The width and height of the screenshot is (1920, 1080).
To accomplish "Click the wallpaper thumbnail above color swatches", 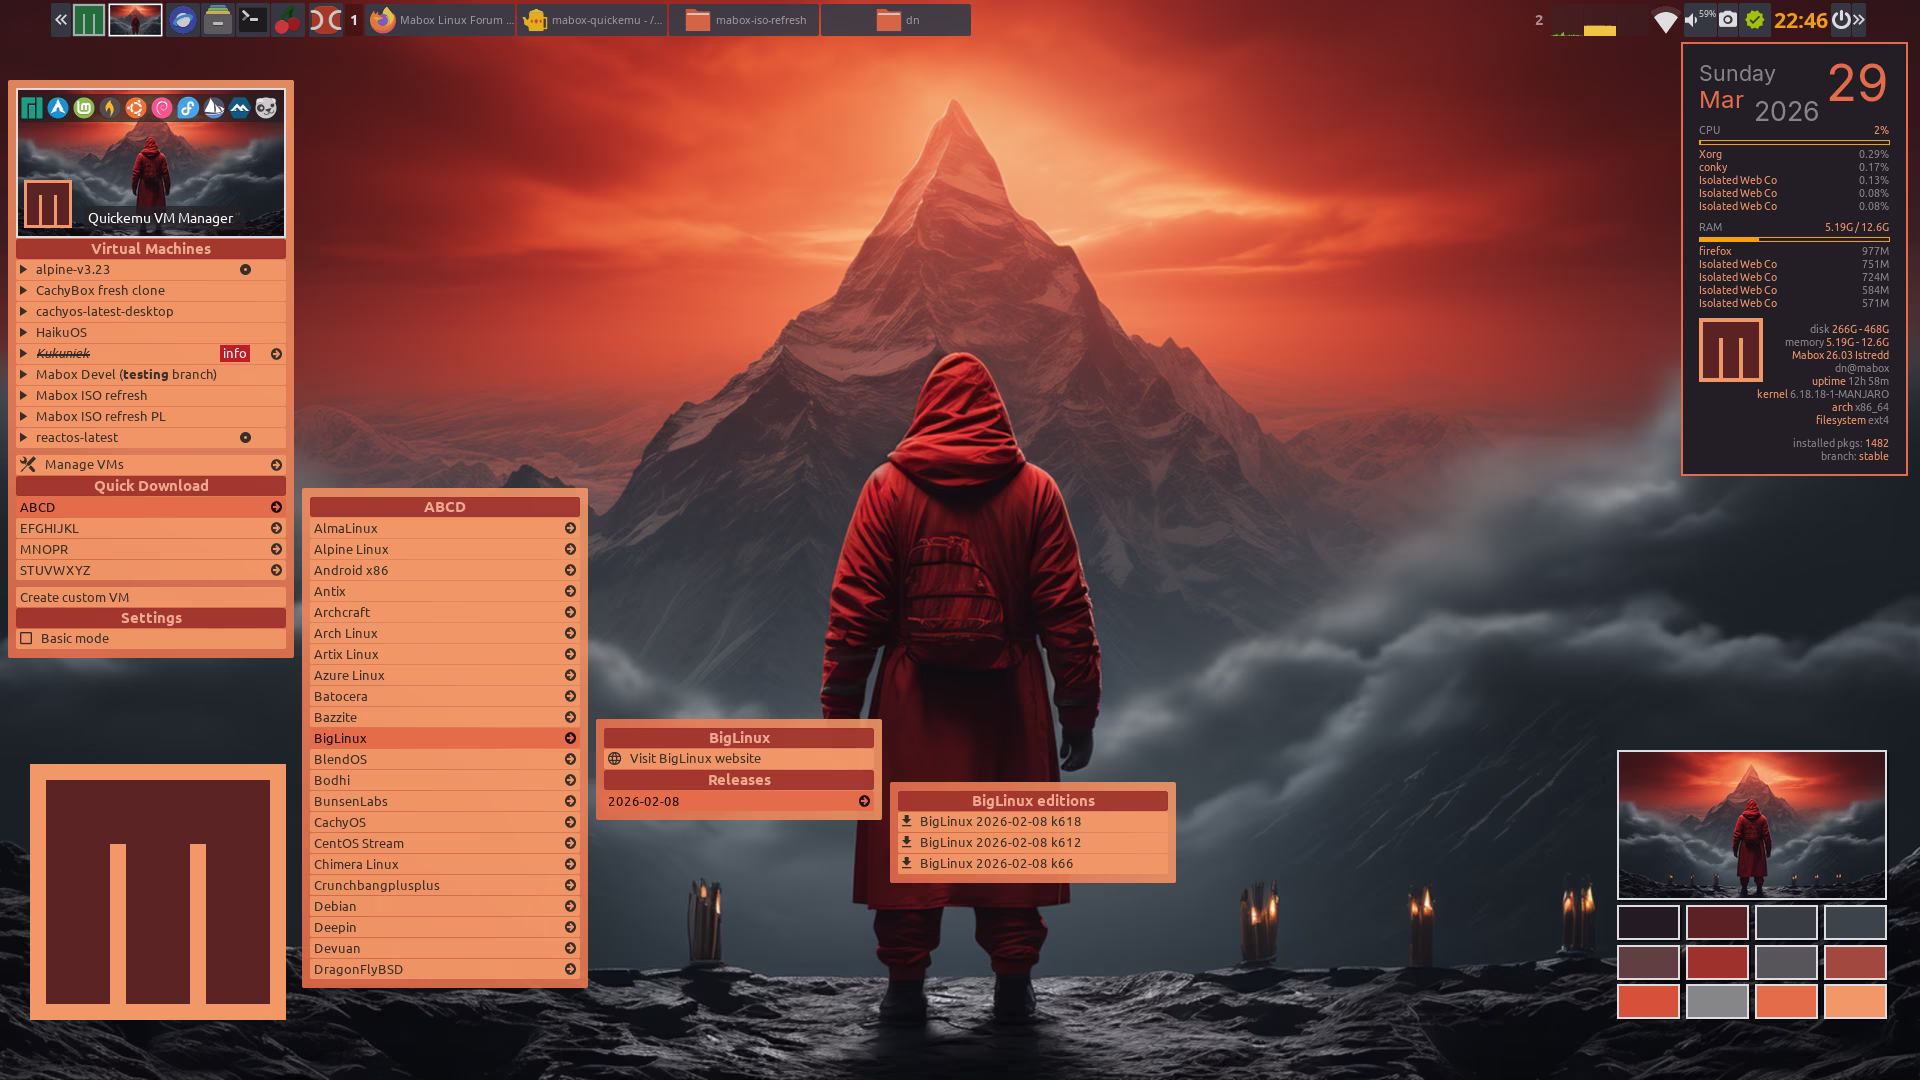I will coord(1751,824).
